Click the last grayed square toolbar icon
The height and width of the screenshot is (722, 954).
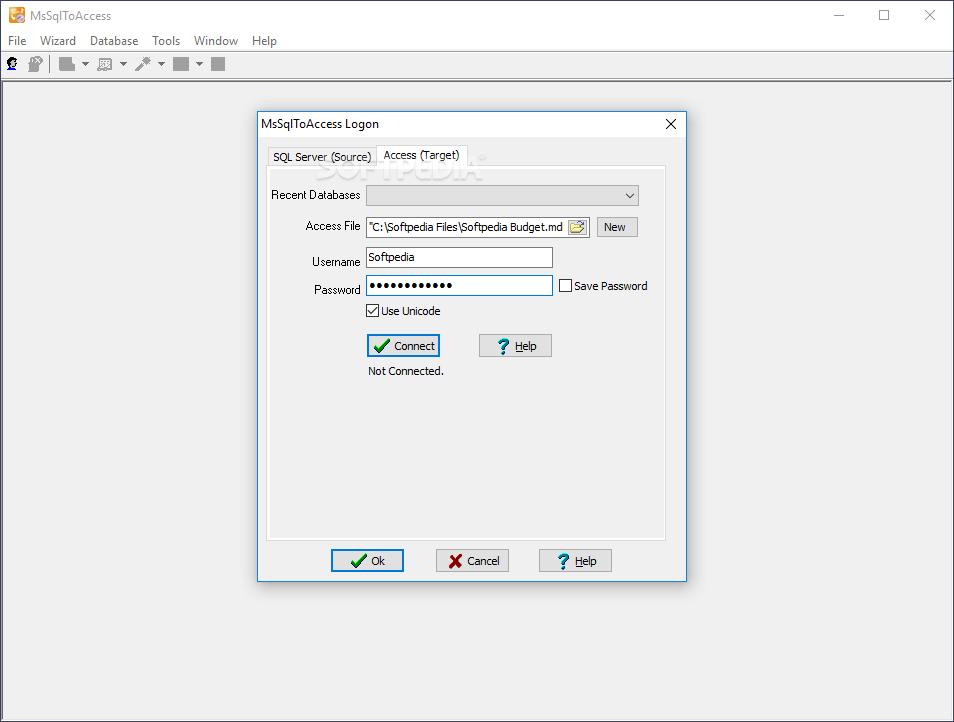click(218, 64)
